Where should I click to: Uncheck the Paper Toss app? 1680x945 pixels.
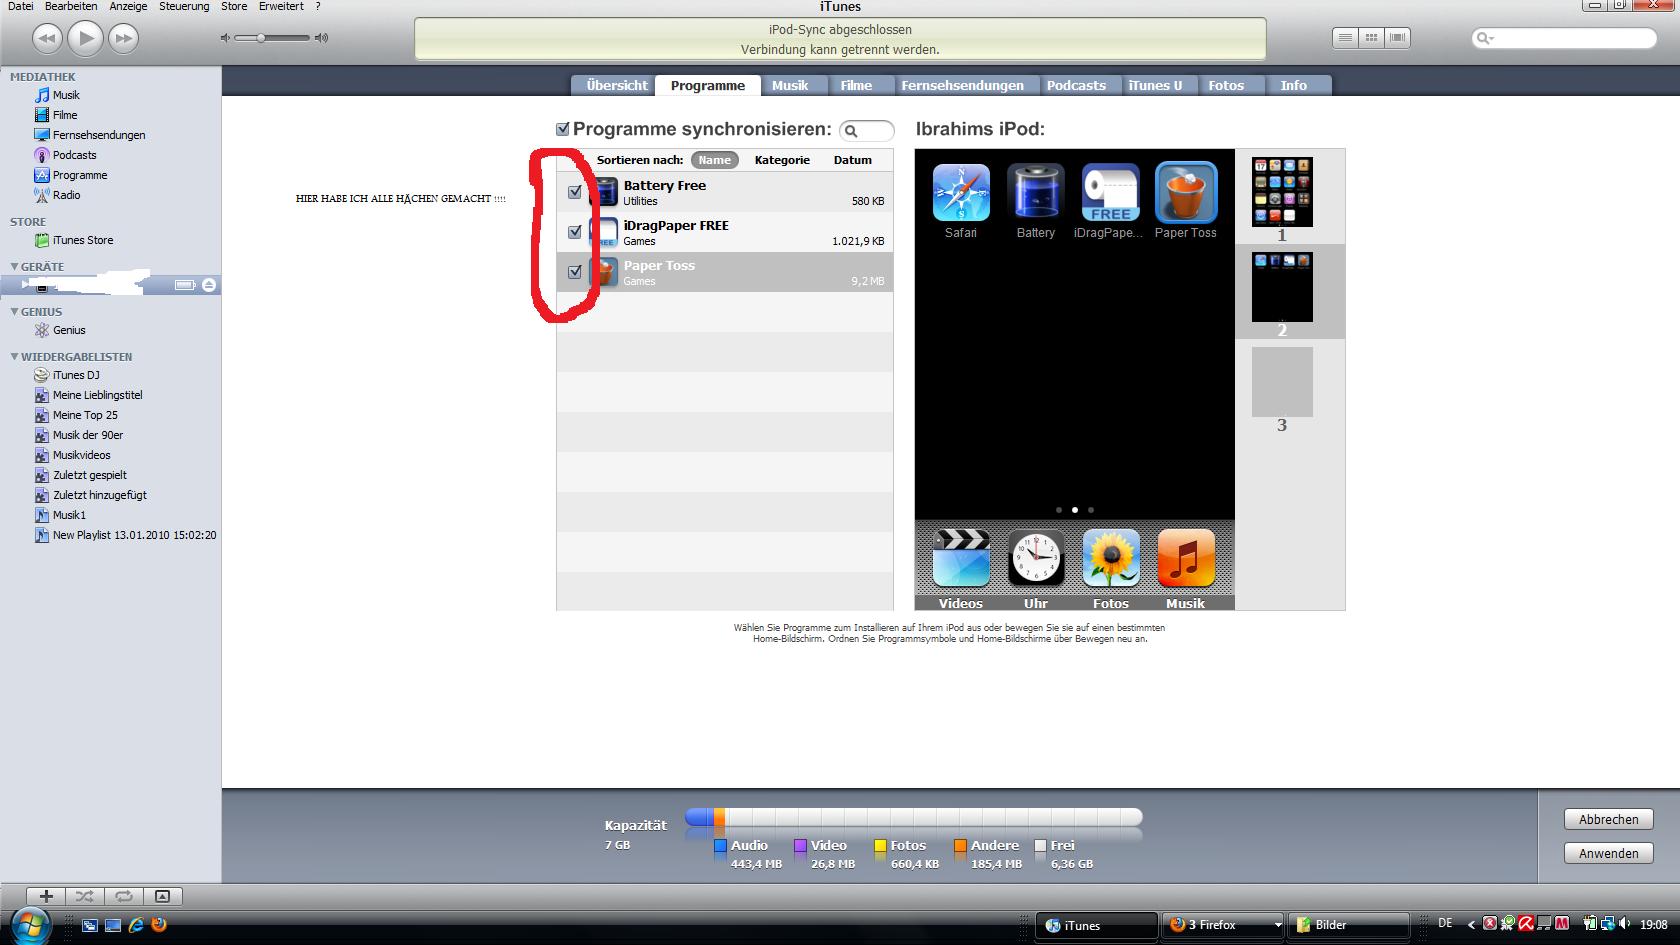pos(575,272)
